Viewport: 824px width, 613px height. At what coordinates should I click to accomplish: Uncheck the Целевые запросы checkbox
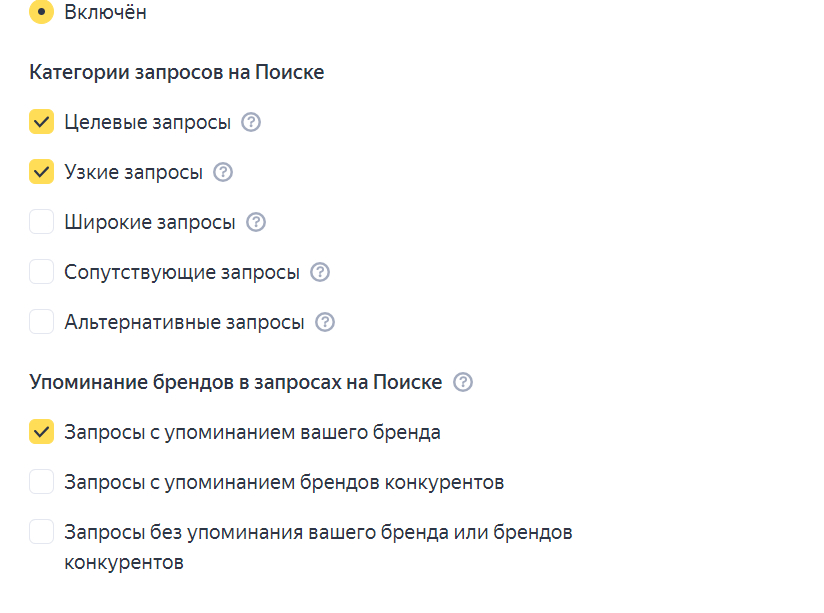click(x=41, y=122)
